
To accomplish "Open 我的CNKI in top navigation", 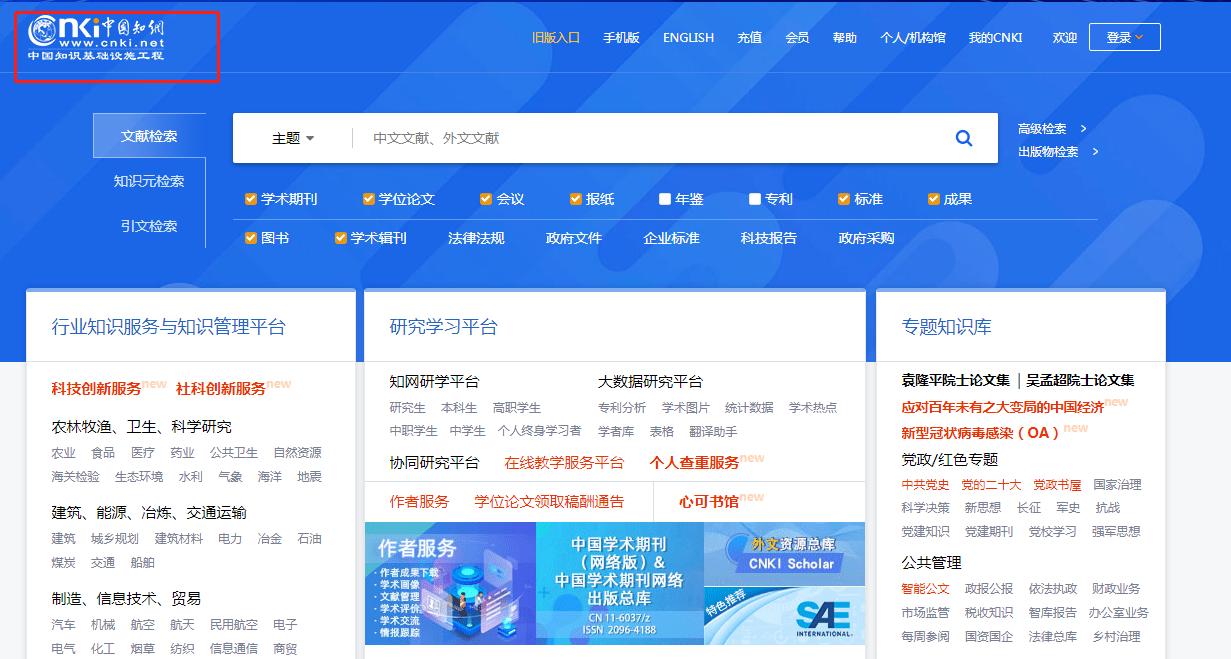I will coord(995,37).
